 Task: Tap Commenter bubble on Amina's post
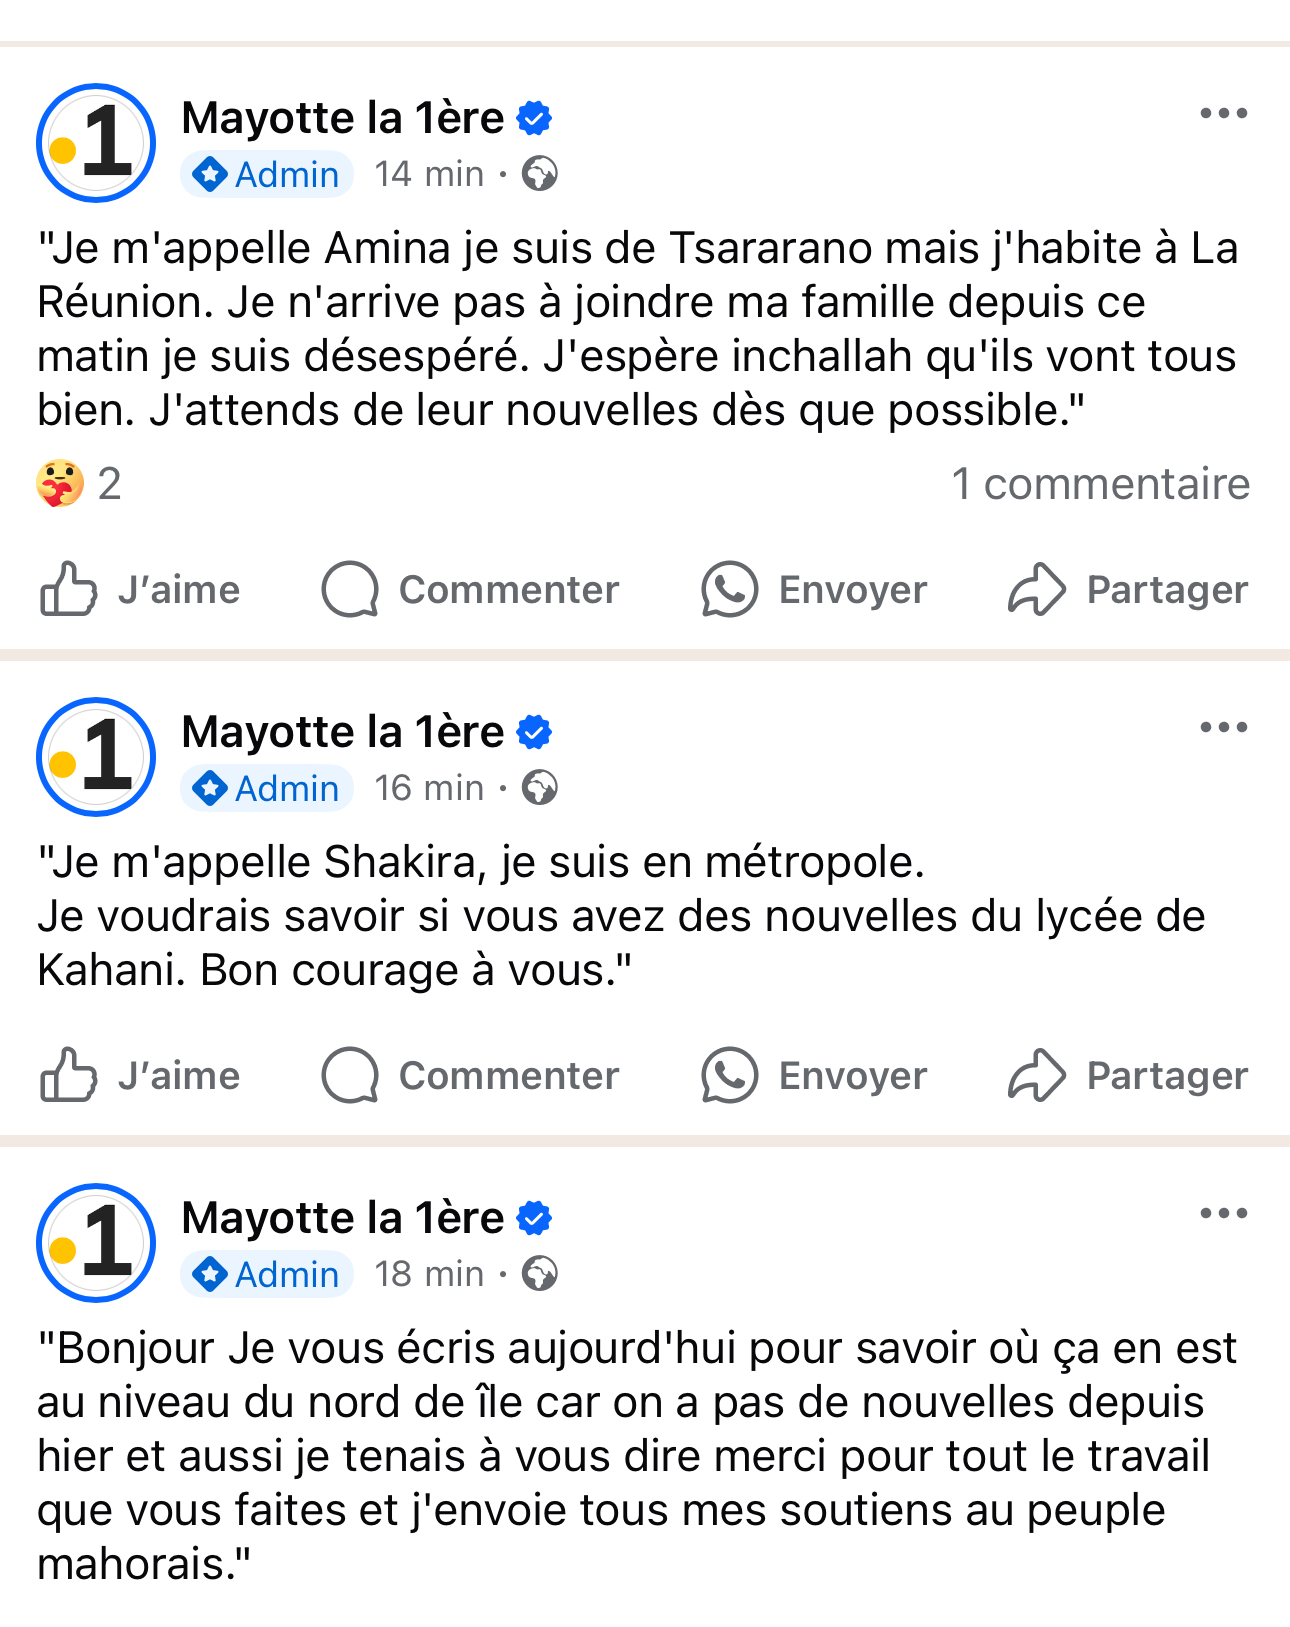click(x=470, y=590)
